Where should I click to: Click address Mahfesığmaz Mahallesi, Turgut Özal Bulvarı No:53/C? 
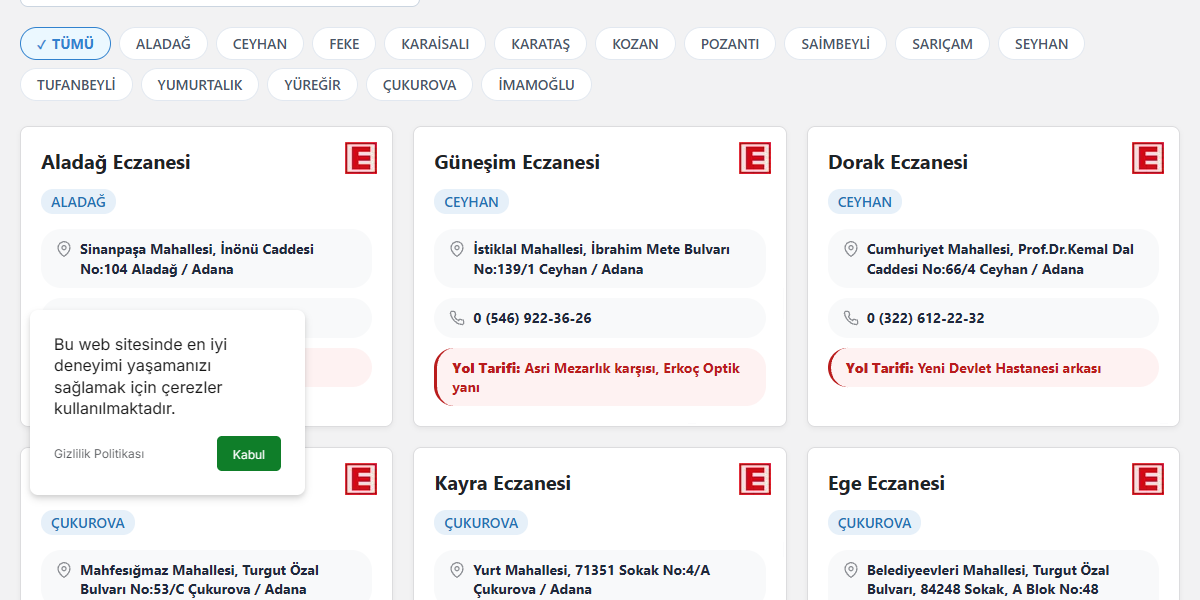pyautogui.click(x=200, y=580)
